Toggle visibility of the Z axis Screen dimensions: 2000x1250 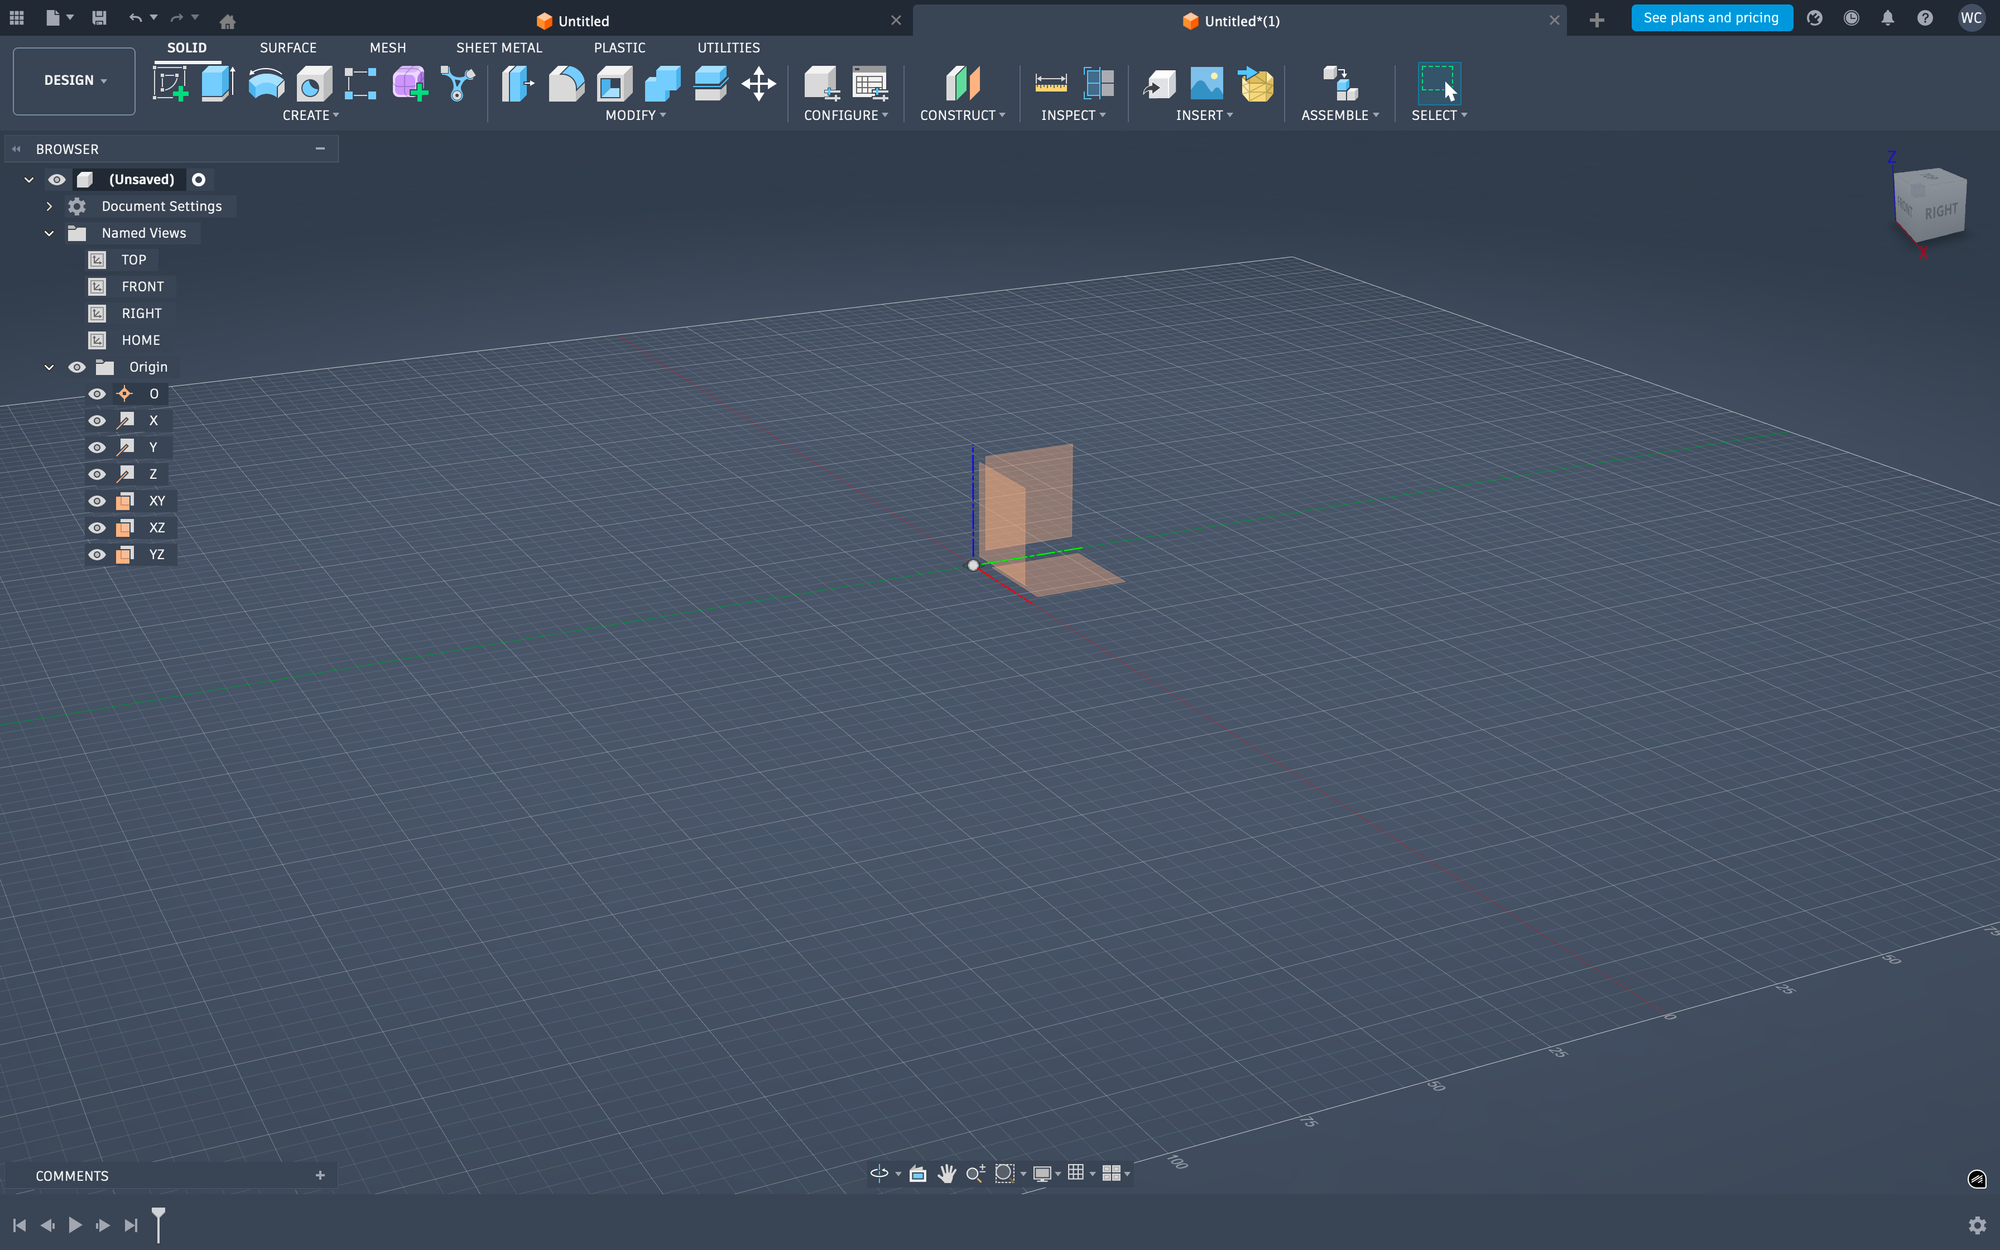pos(97,474)
